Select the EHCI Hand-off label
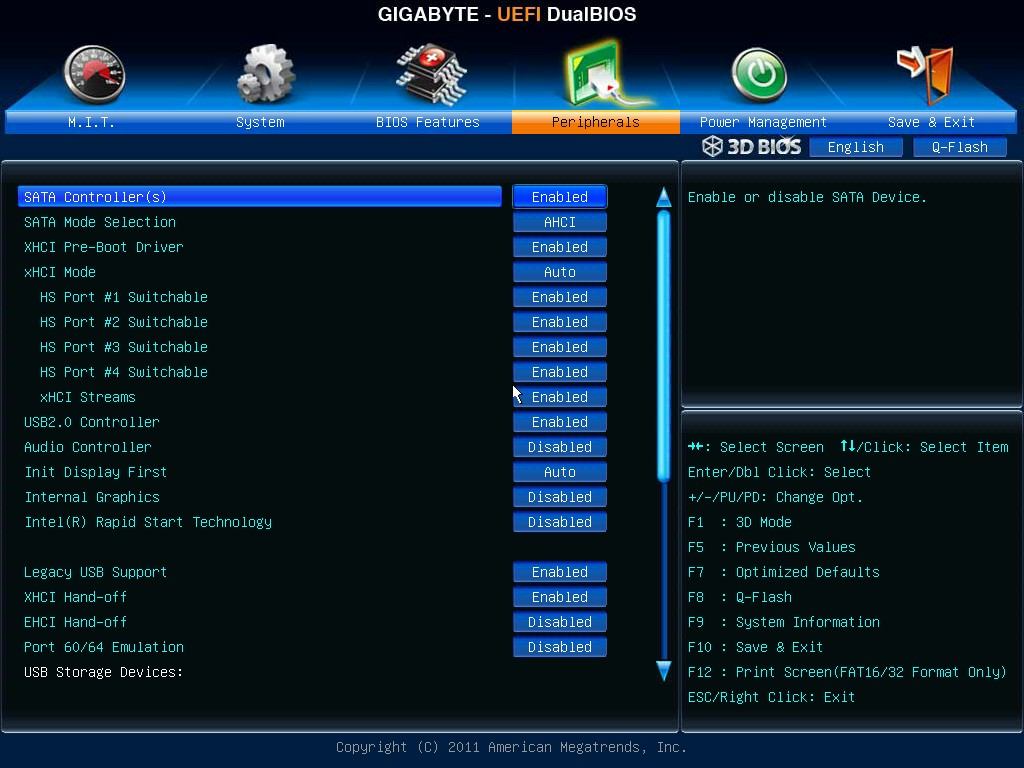The image size is (1024, 768). point(75,622)
